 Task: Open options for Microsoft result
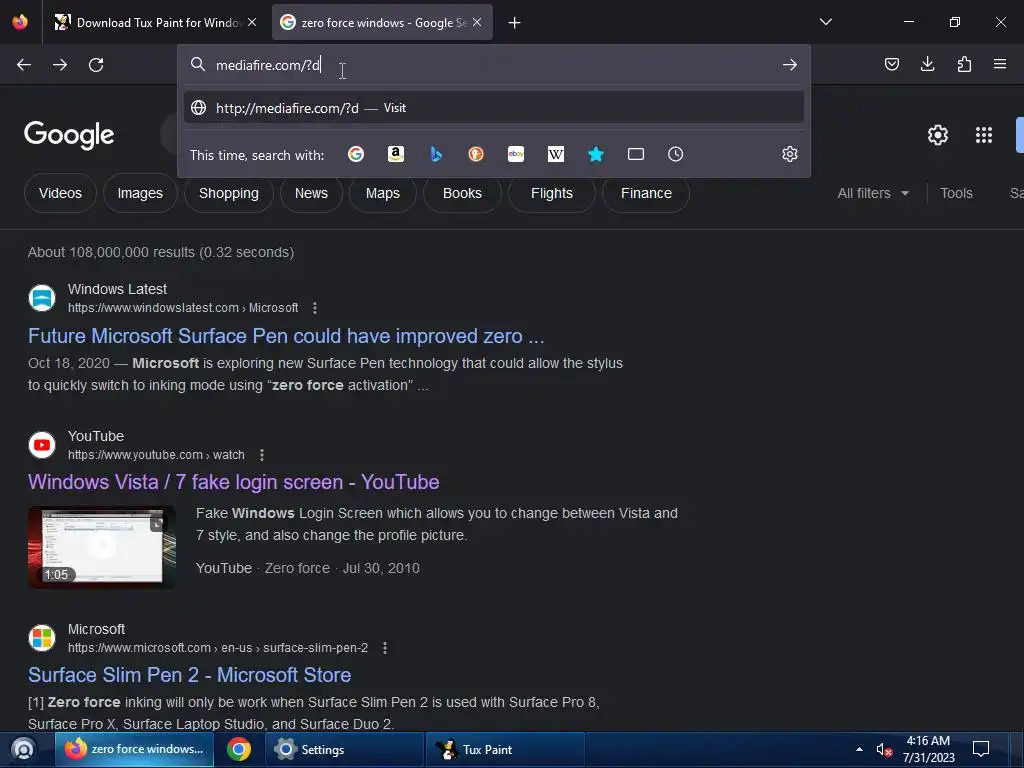pyautogui.click(x=385, y=648)
